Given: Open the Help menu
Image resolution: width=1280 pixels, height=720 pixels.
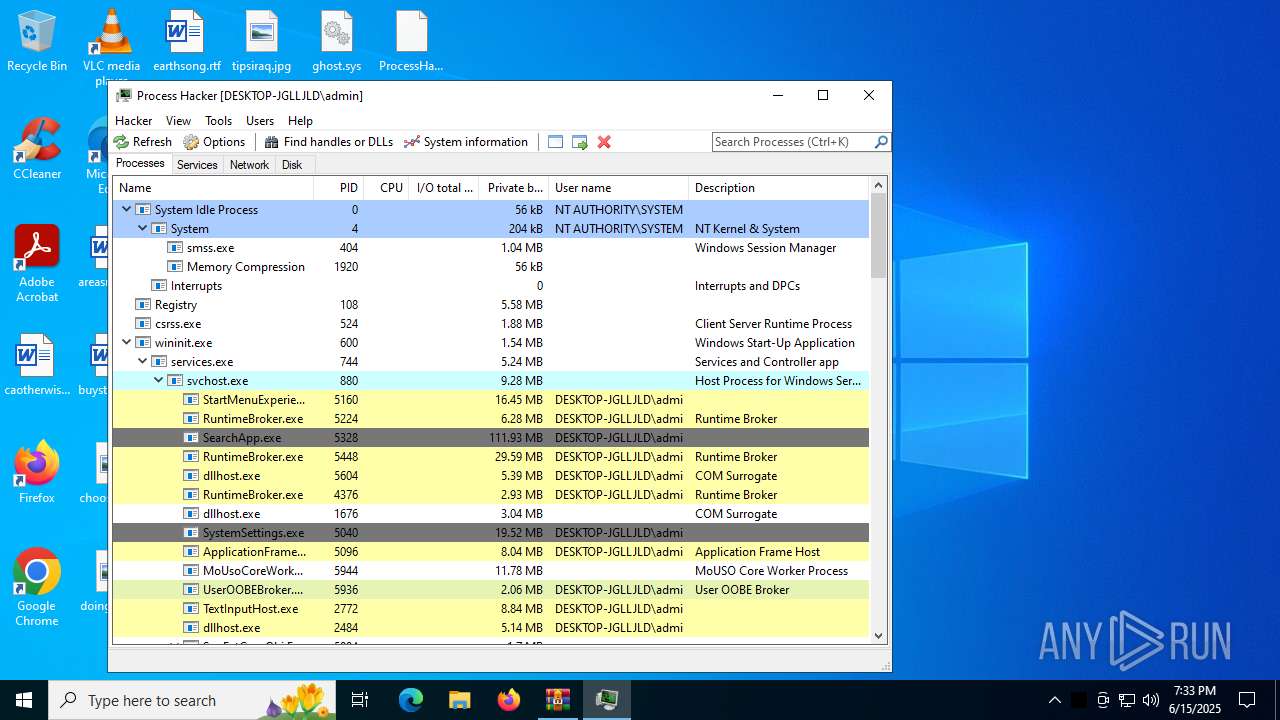Looking at the screenshot, I should click(300, 121).
